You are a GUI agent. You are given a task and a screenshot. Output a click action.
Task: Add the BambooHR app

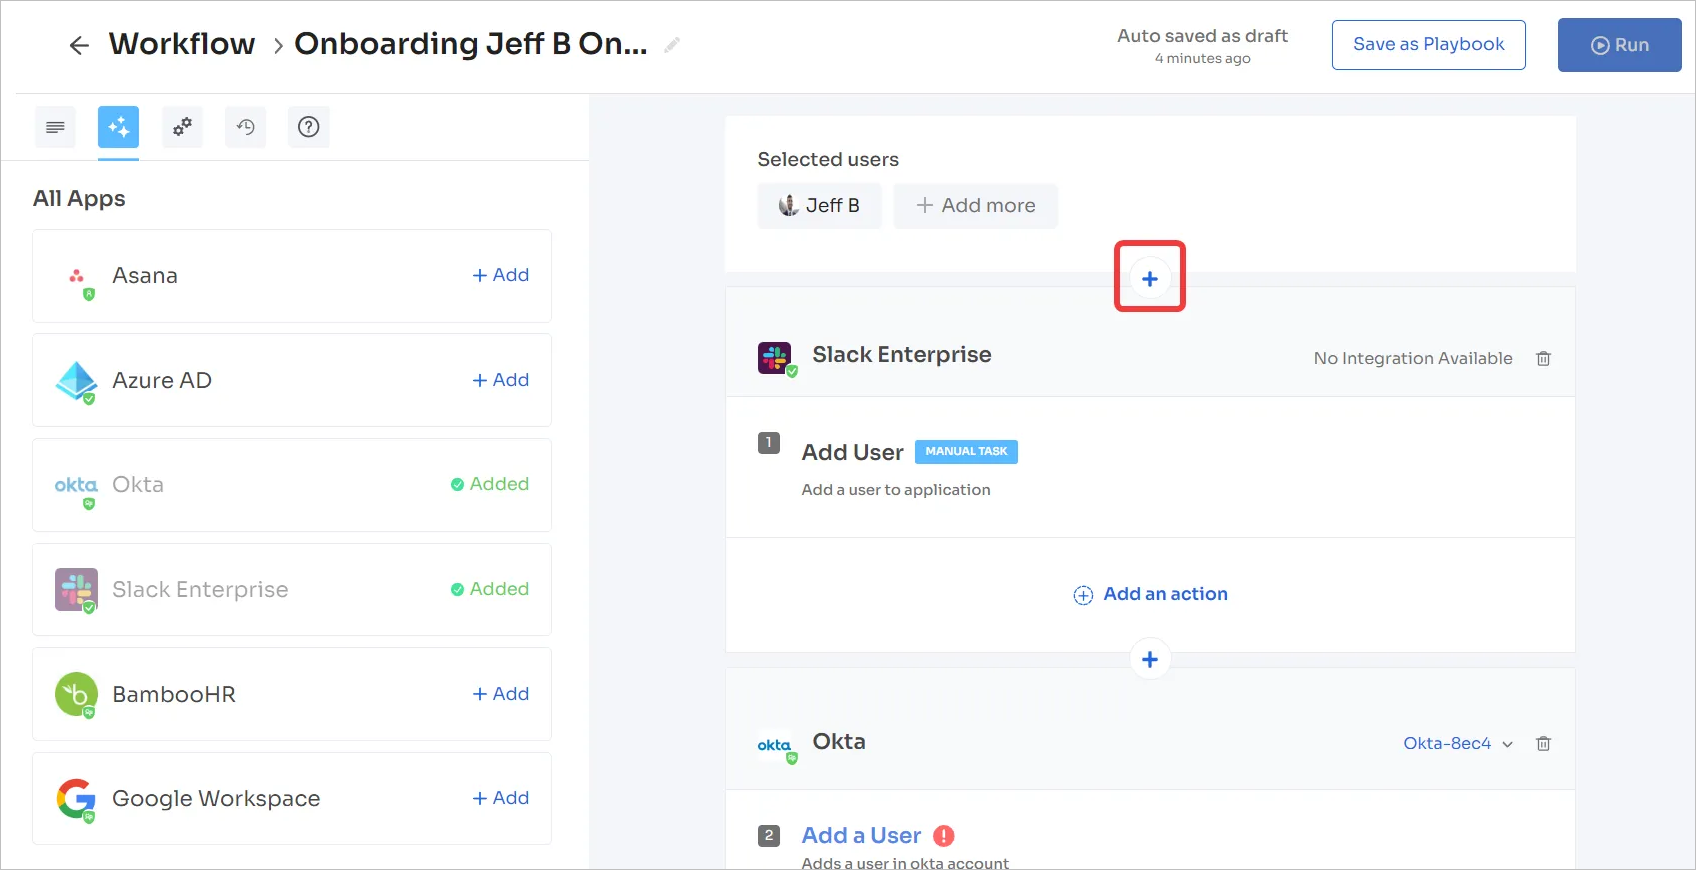[501, 694]
